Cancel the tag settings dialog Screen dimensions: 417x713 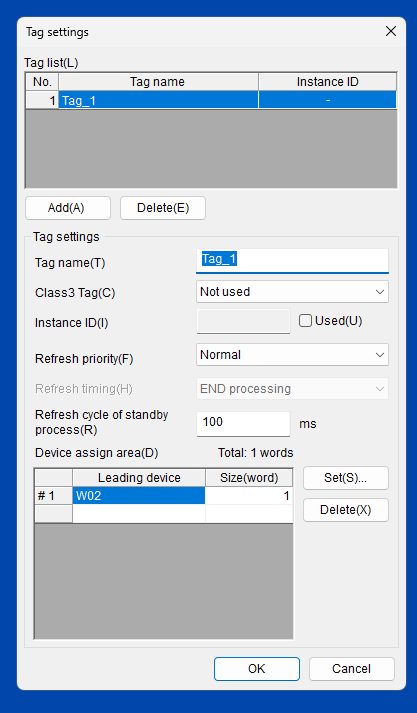point(352,668)
